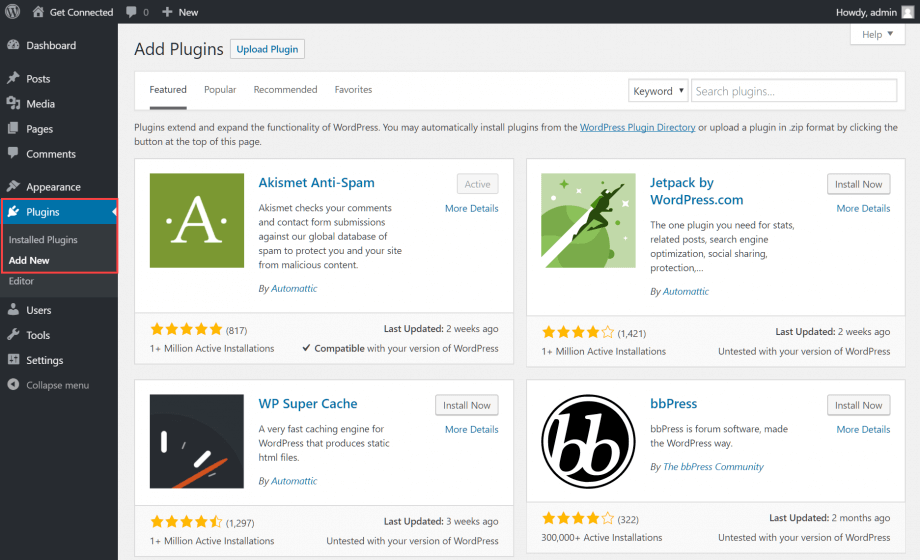The width and height of the screenshot is (920, 560).
Task: Click the bbPress title link
Action: [x=674, y=404]
